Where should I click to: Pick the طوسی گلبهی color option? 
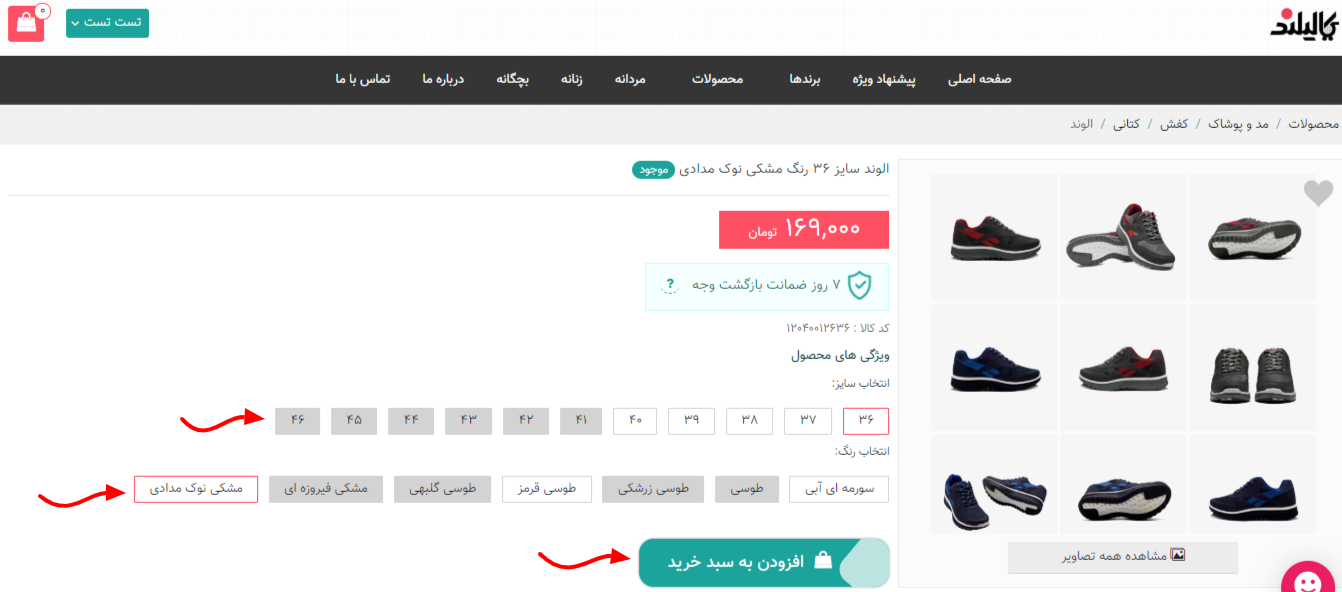click(x=443, y=489)
